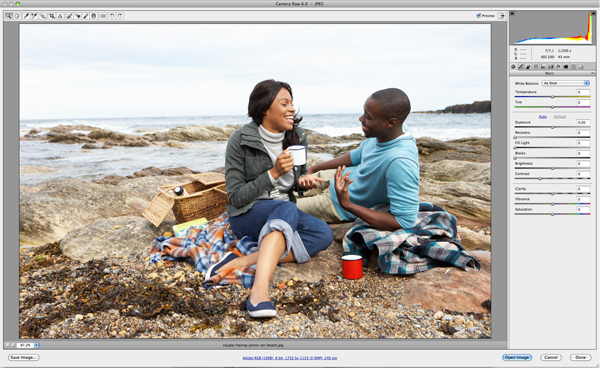This screenshot has height=368, width=600.
Task: Click the Saturation slider handle
Action: click(552, 214)
